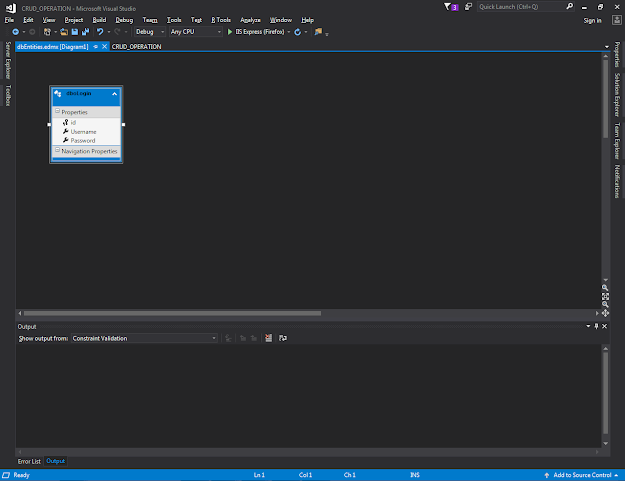The height and width of the screenshot is (481, 625).
Task: Switch to the Error List tab
Action: tap(29, 461)
